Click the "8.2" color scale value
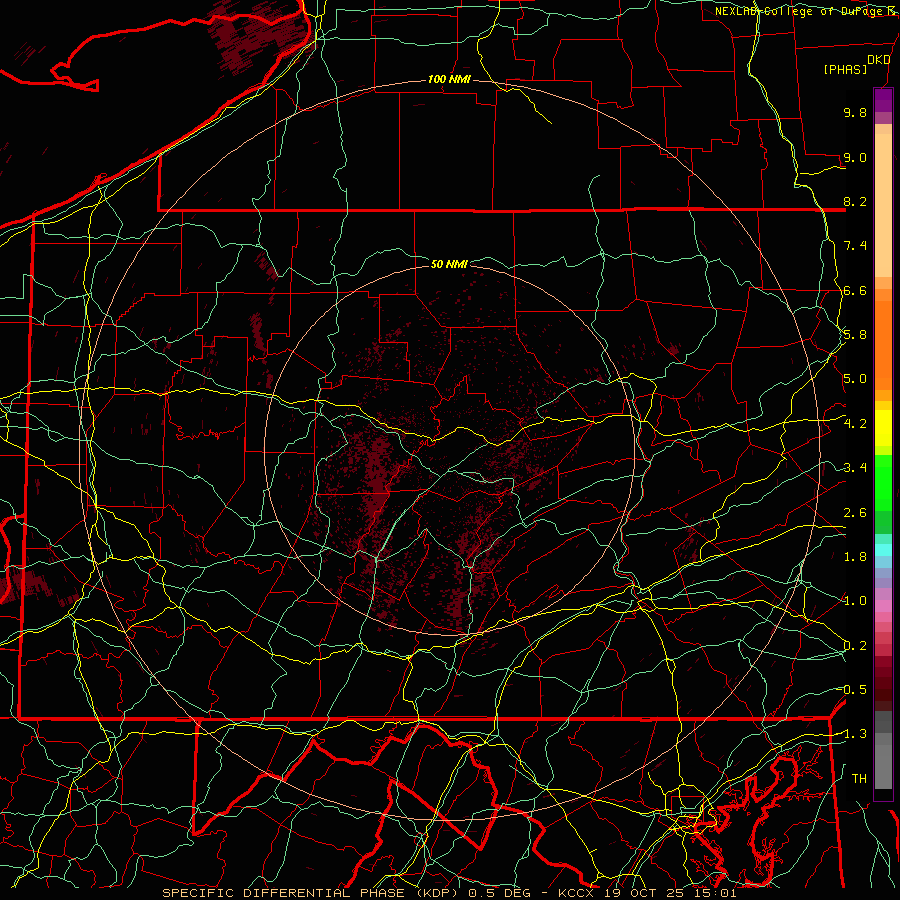 coord(855,201)
